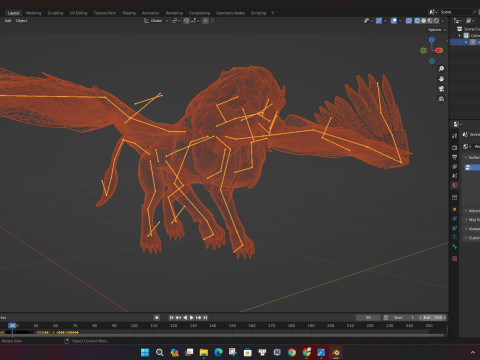Open the overlays options dropdown arrow
Image resolution: width=480 pixels, height=360 pixels.
tap(400, 21)
